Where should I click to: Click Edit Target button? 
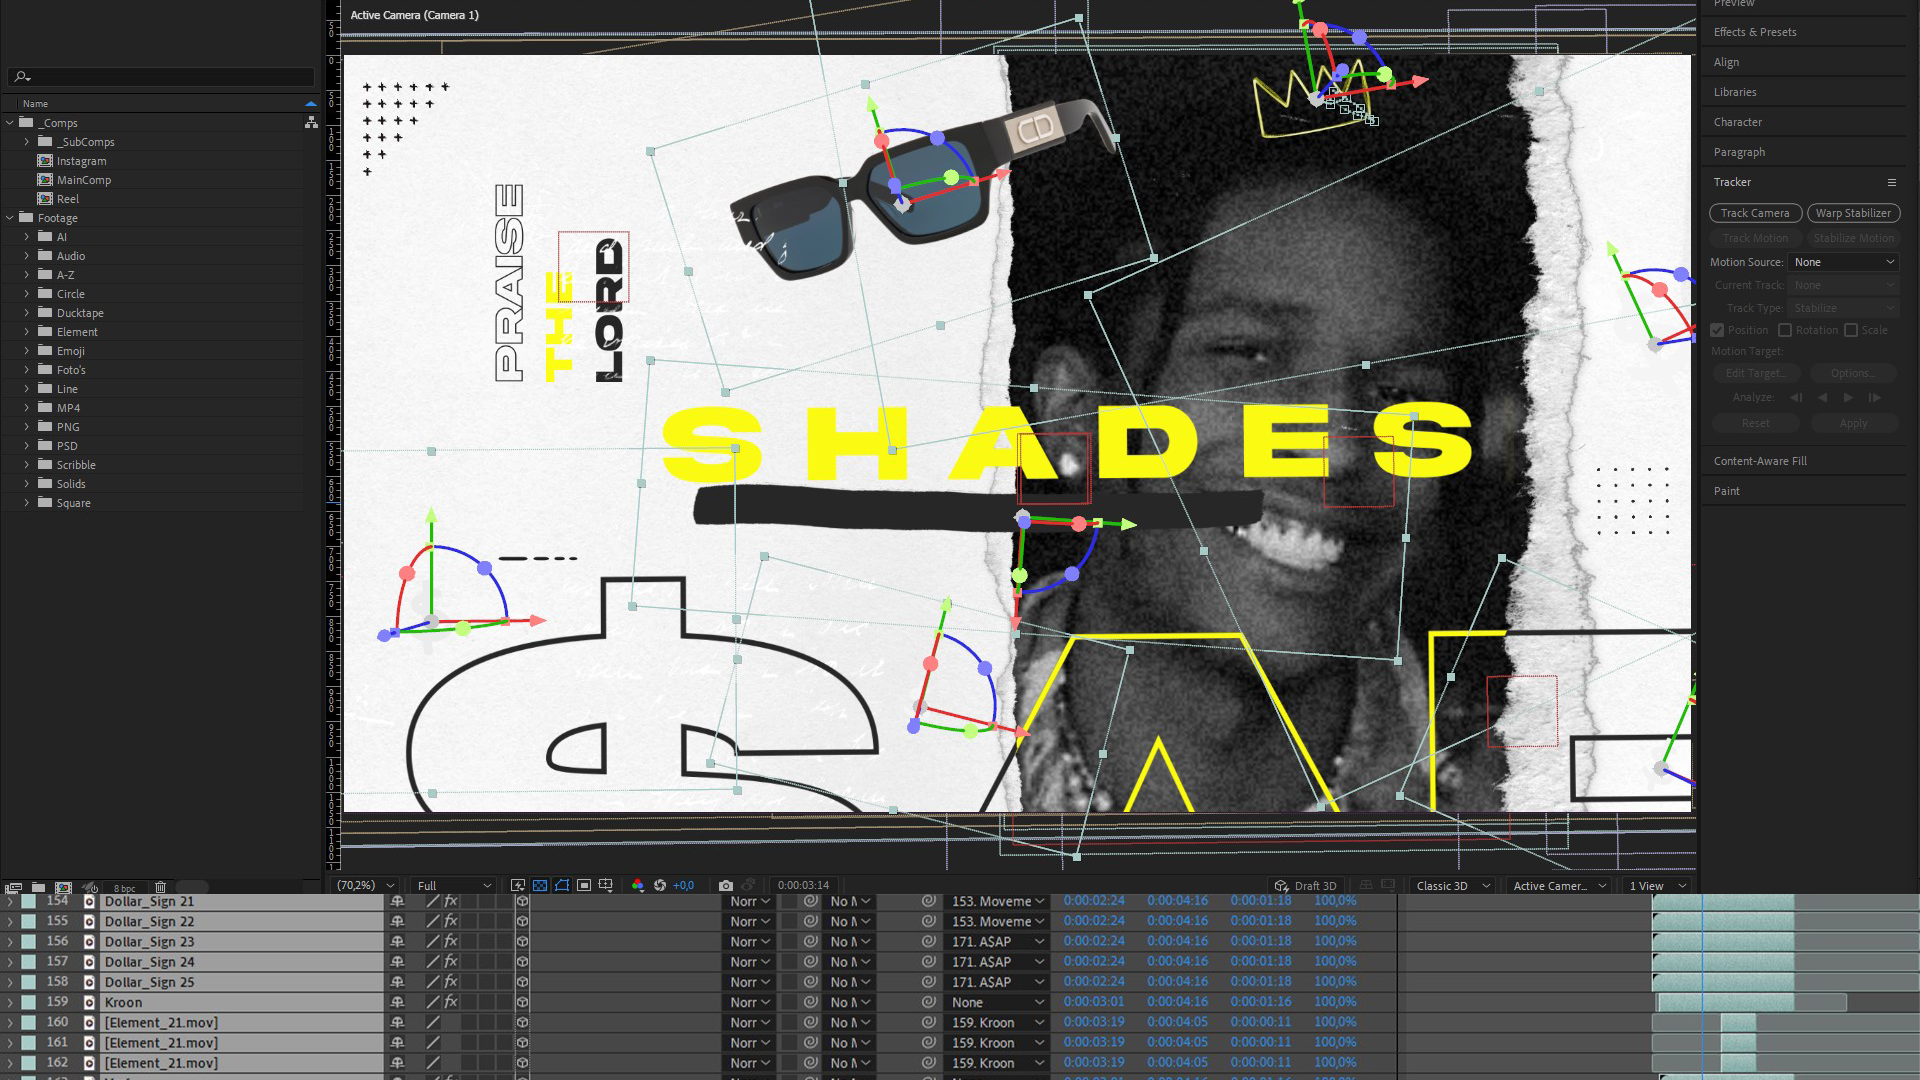(x=1755, y=373)
